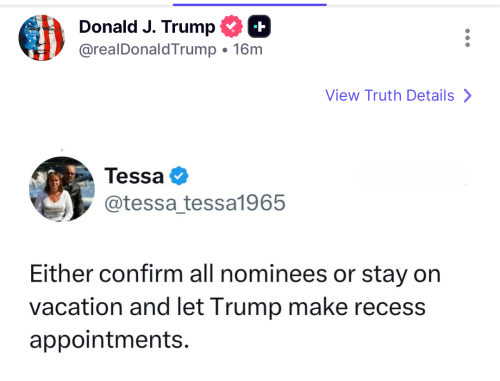
Task: Click the red verified badge beside Trump
Action: (231, 26)
